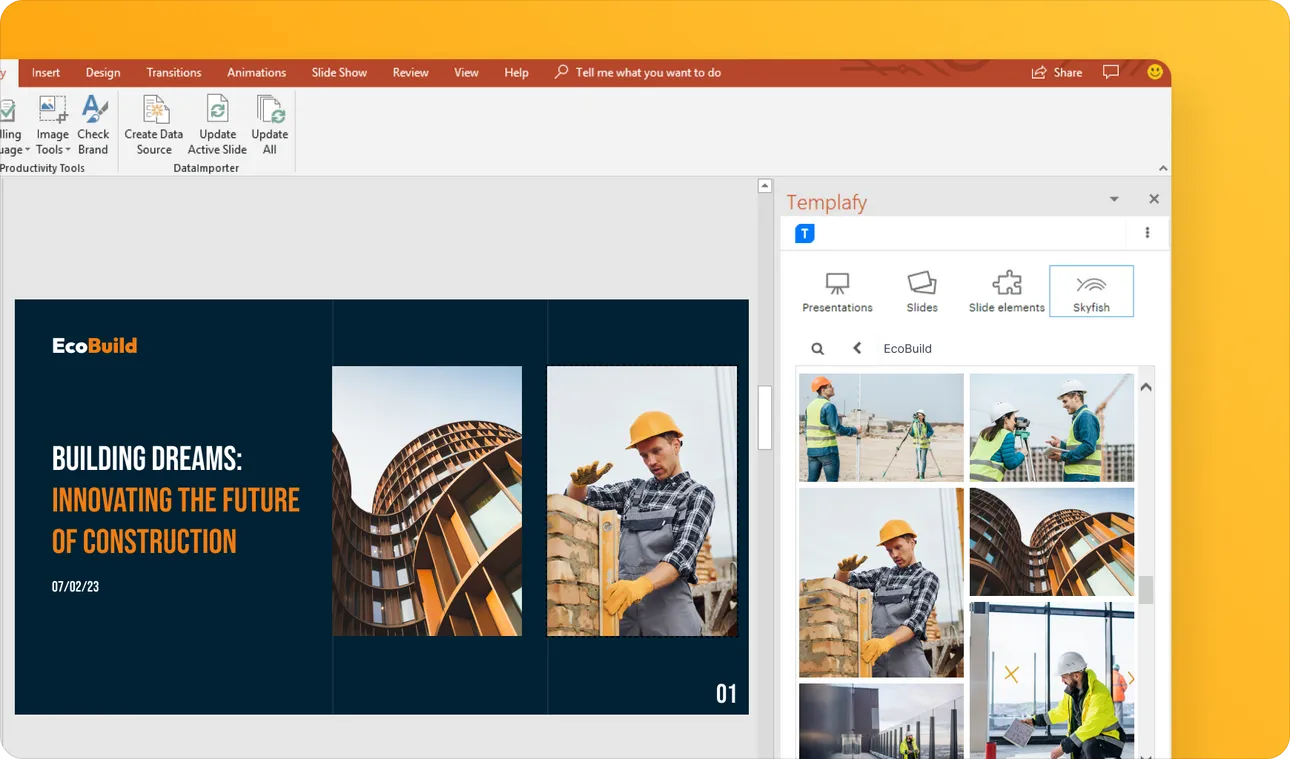Select the curved wooden building thumbnail
The image size is (1290, 759).
click(x=1052, y=542)
